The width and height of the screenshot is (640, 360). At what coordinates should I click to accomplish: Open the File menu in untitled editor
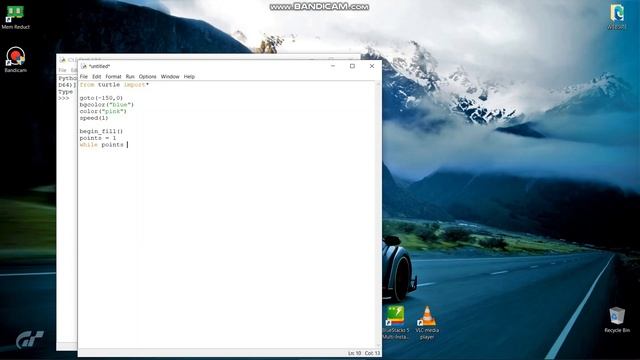point(84,77)
